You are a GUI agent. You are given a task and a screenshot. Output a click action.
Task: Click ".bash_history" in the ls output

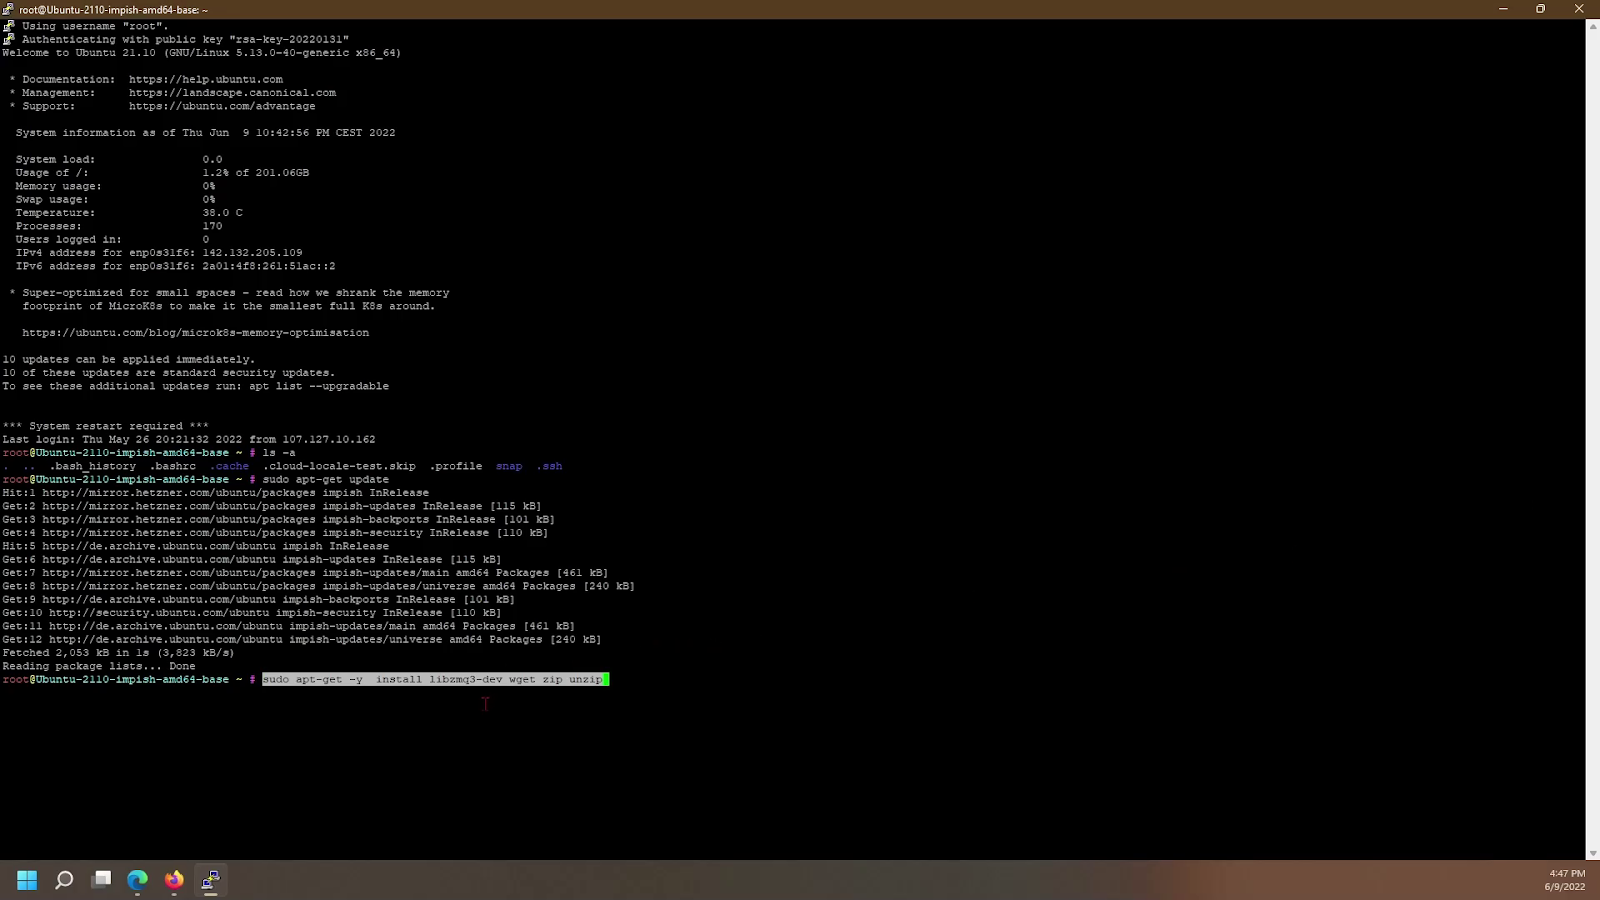coord(93,466)
